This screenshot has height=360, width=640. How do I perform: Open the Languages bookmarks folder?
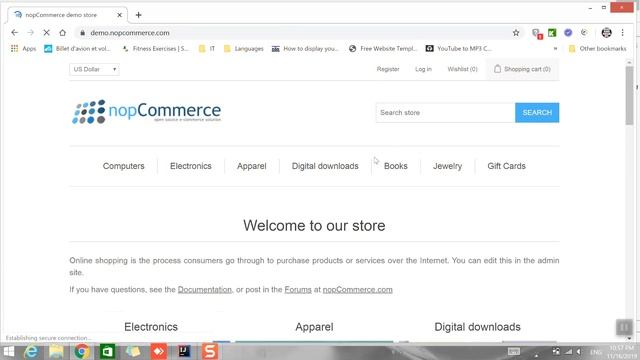244,49
